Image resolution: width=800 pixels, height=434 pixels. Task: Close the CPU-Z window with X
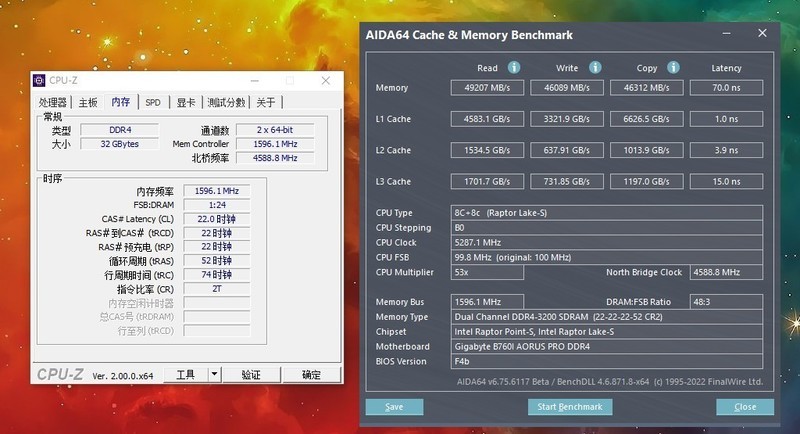click(326, 81)
